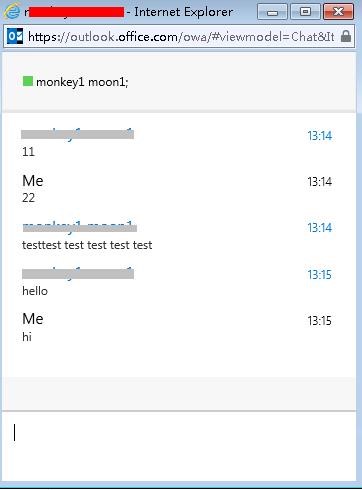362x490 pixels.
Task: Close the Internet Explorer chat window
Action: pos(338,12)
